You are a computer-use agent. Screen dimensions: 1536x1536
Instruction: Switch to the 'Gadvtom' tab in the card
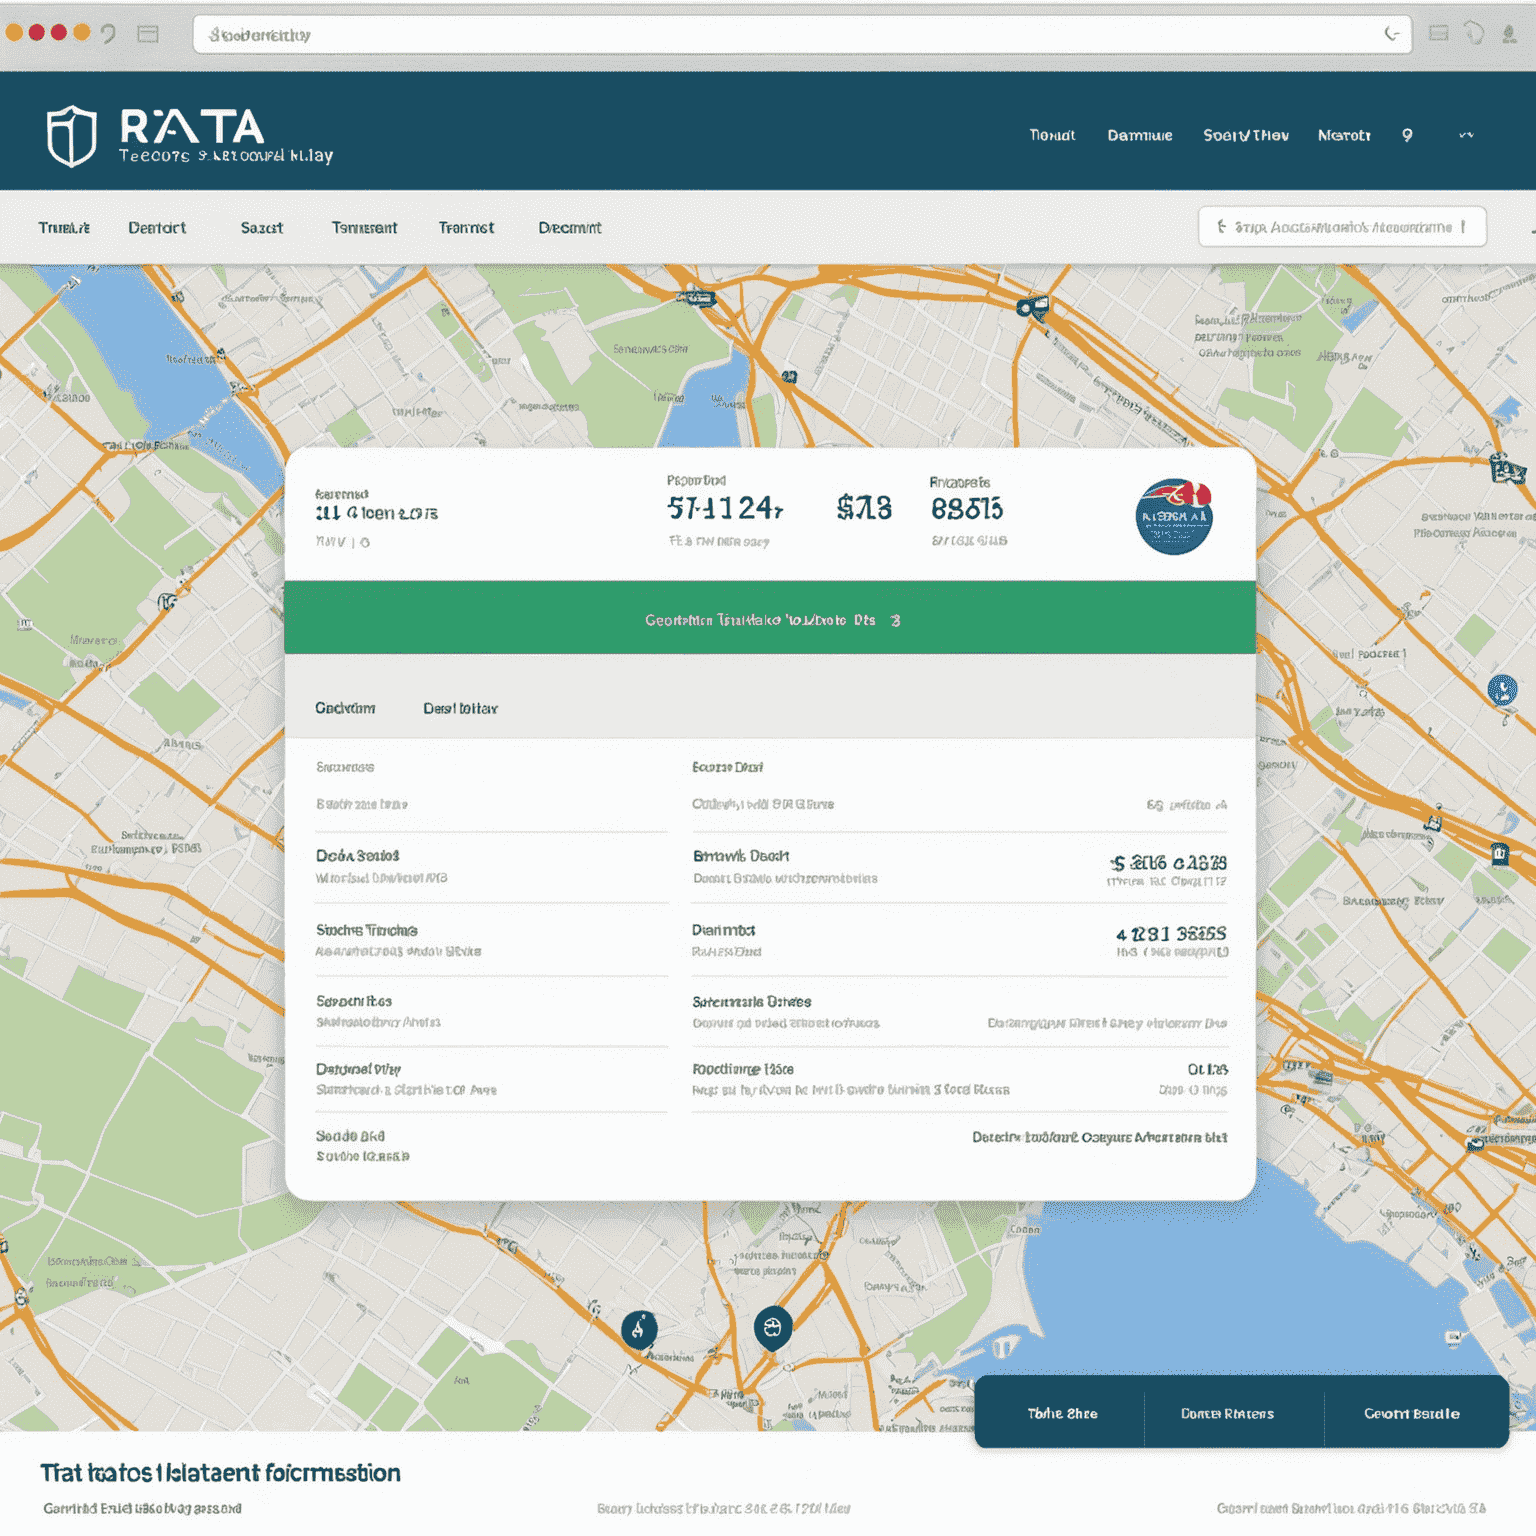[345, 708]
